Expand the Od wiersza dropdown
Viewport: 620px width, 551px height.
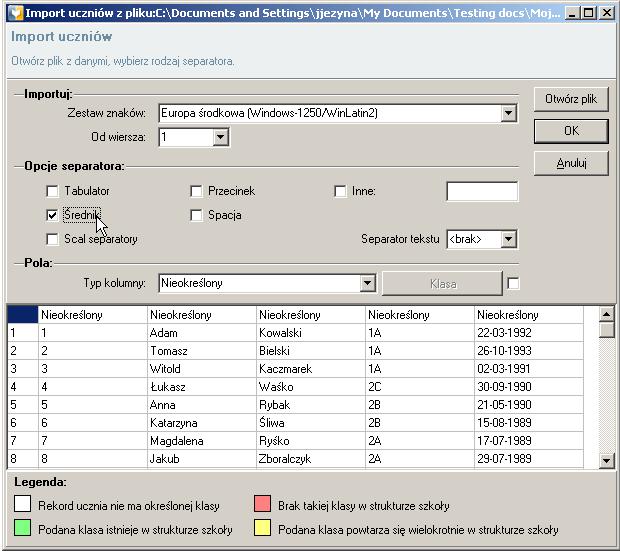(221, 137)
